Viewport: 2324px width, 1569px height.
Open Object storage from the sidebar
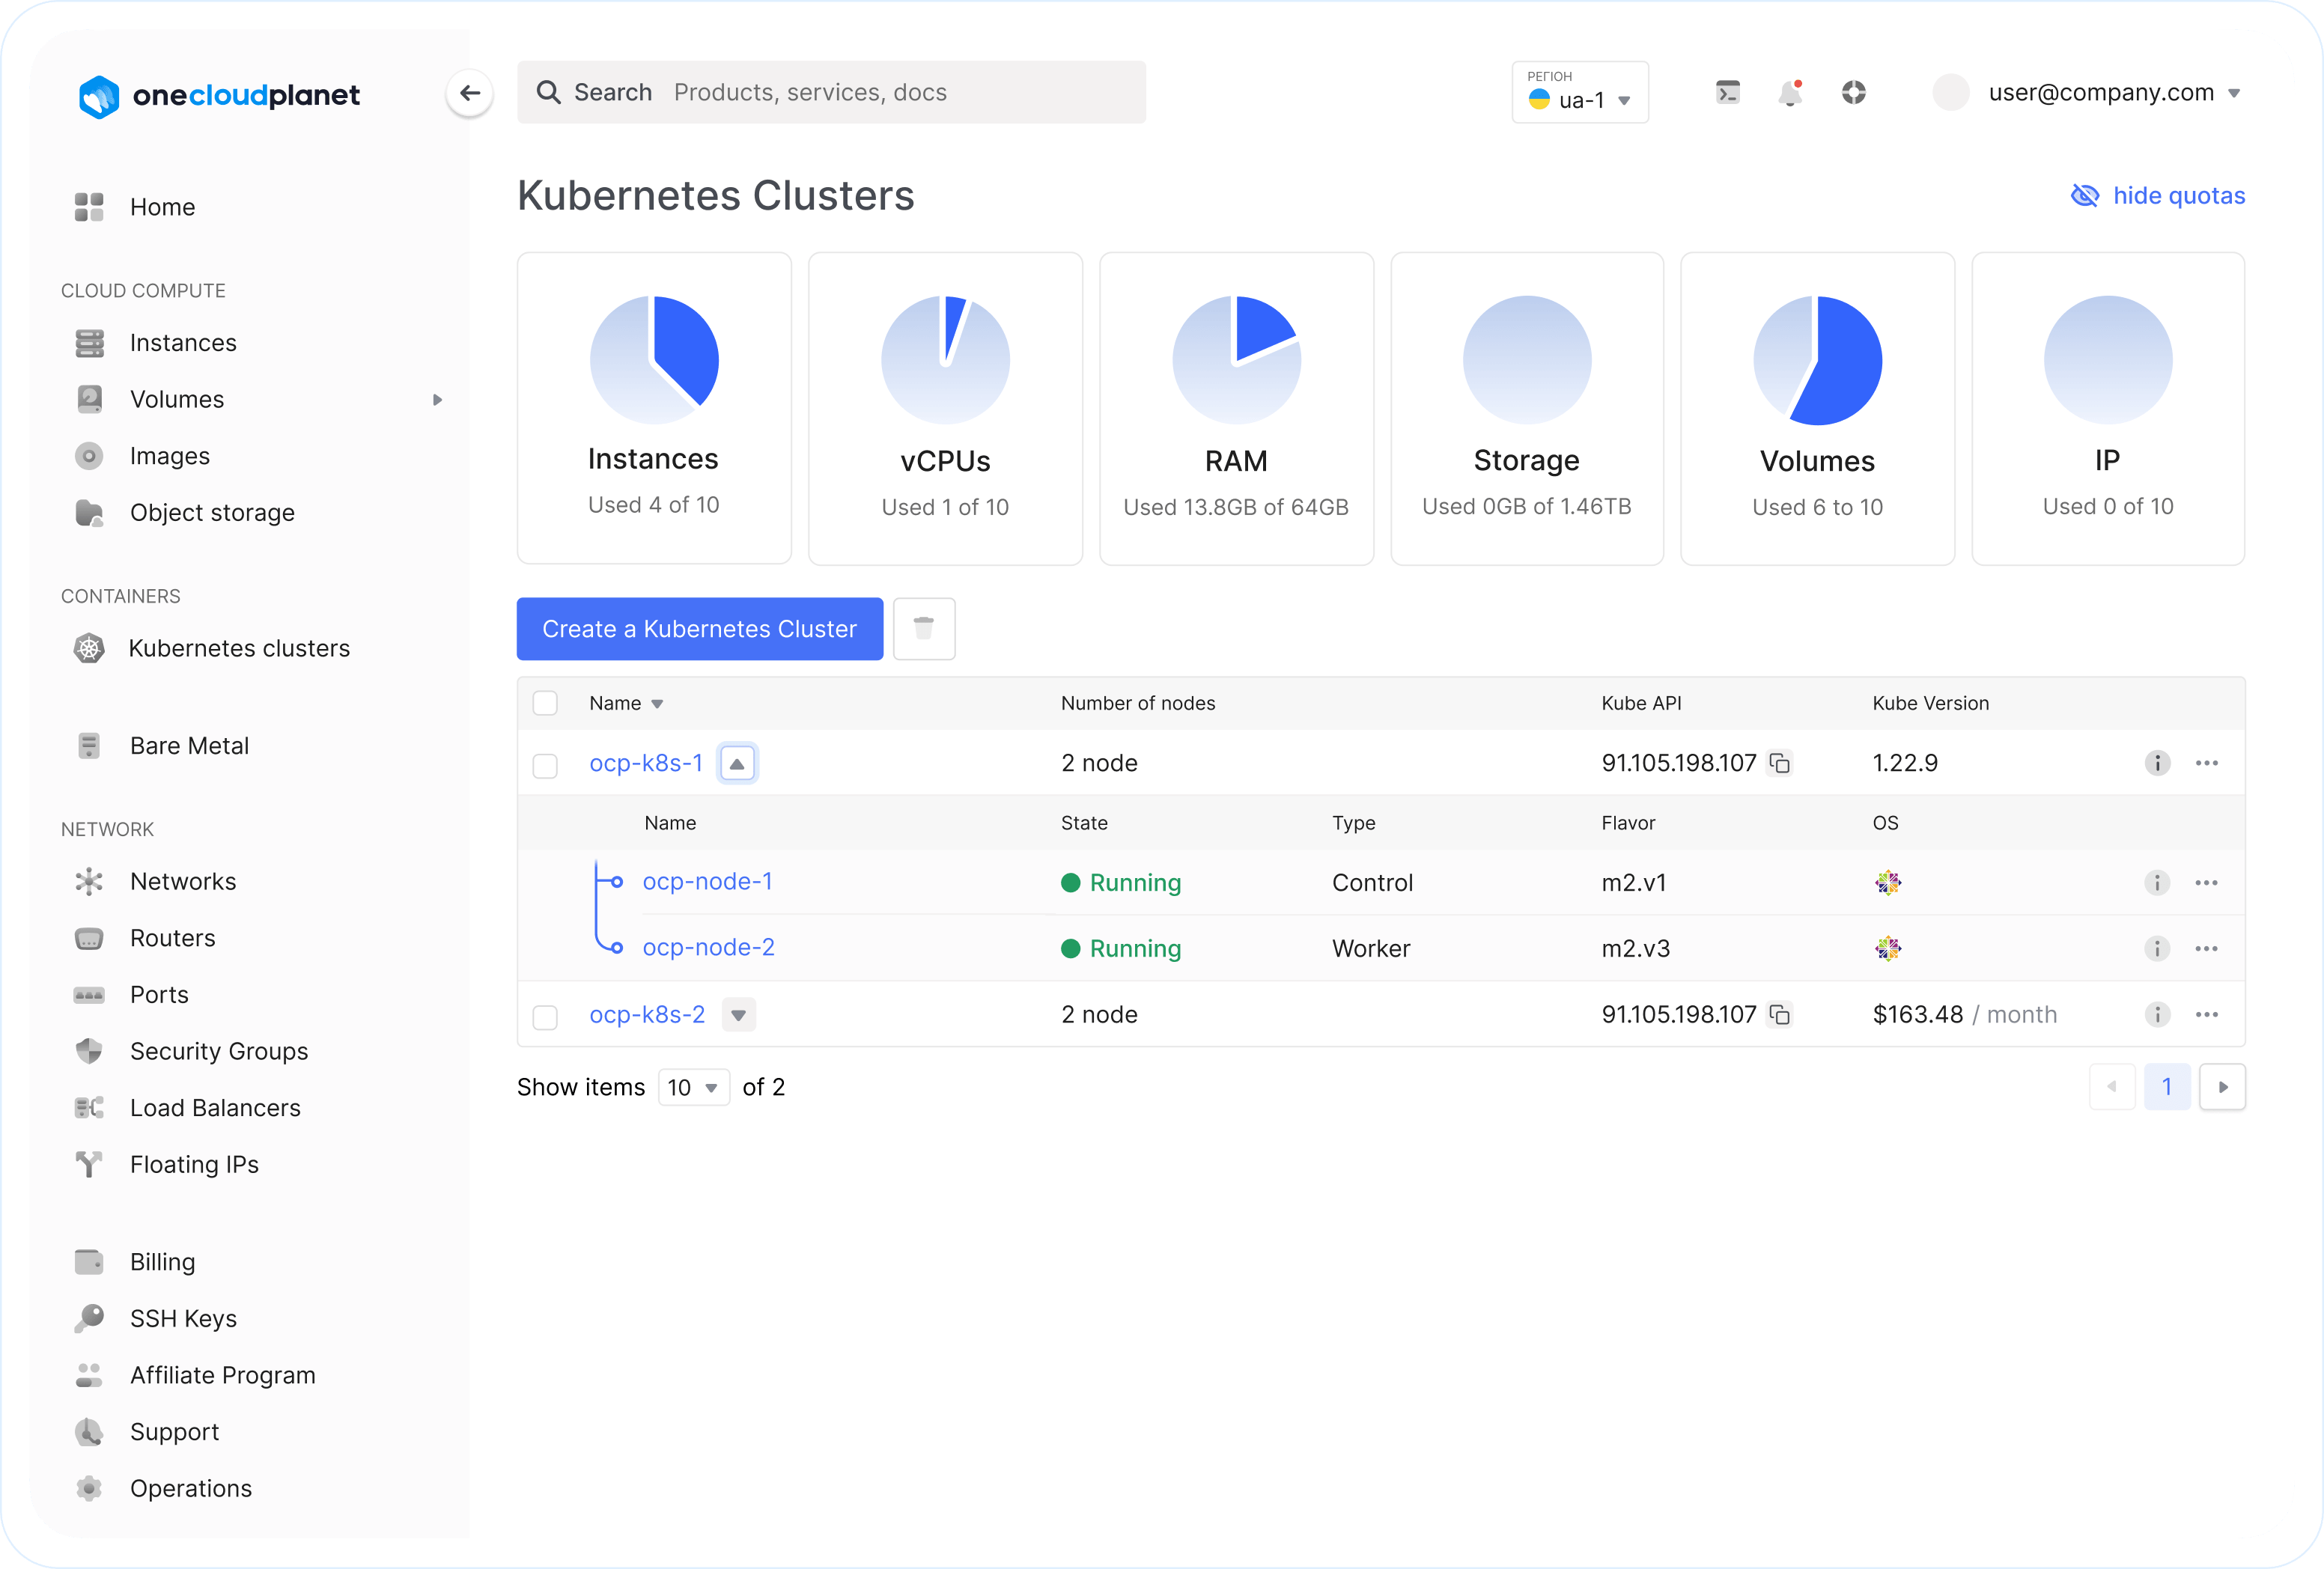tap(213, 512)
